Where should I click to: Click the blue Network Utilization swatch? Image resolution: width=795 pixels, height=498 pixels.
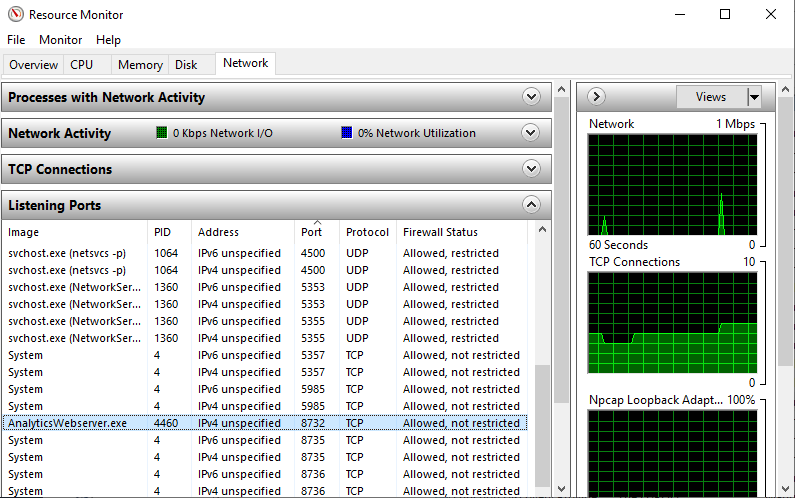[x=347, y=133]
